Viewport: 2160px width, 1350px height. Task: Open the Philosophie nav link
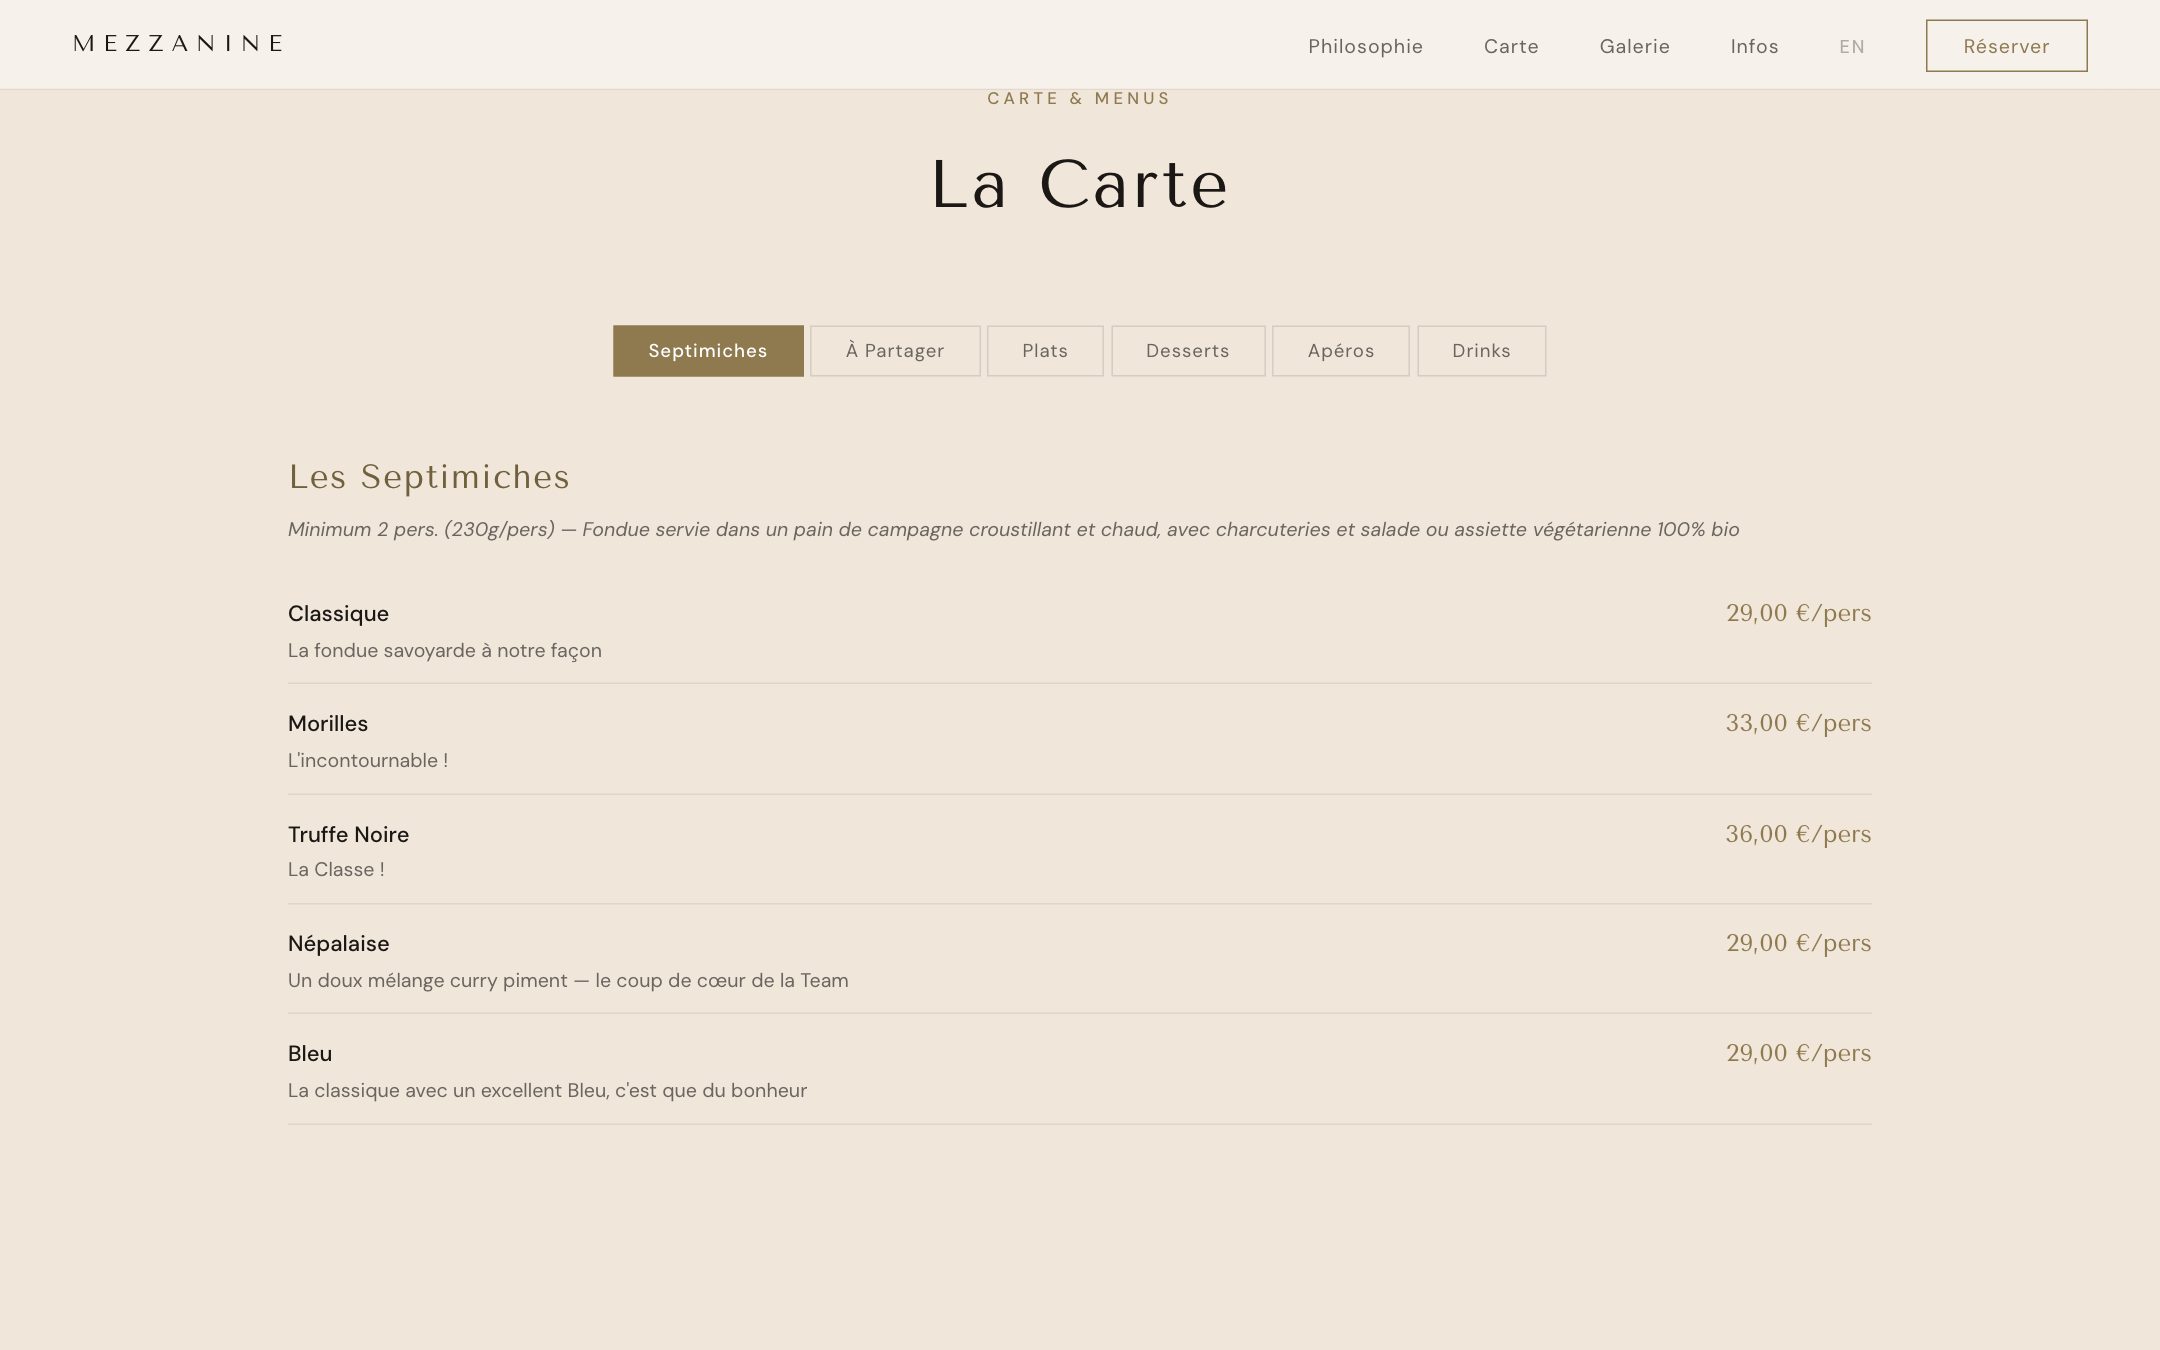click(x=1365, y=46)
